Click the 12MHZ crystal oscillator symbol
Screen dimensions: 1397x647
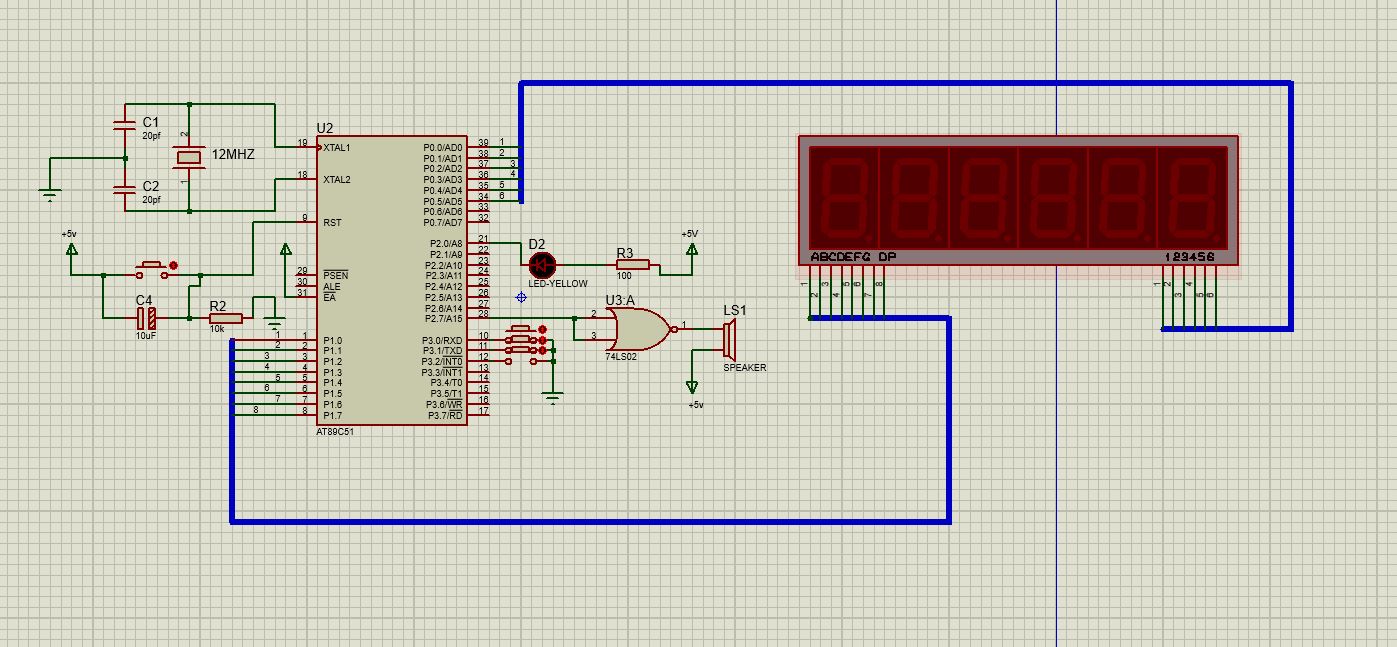pos(188,157)
